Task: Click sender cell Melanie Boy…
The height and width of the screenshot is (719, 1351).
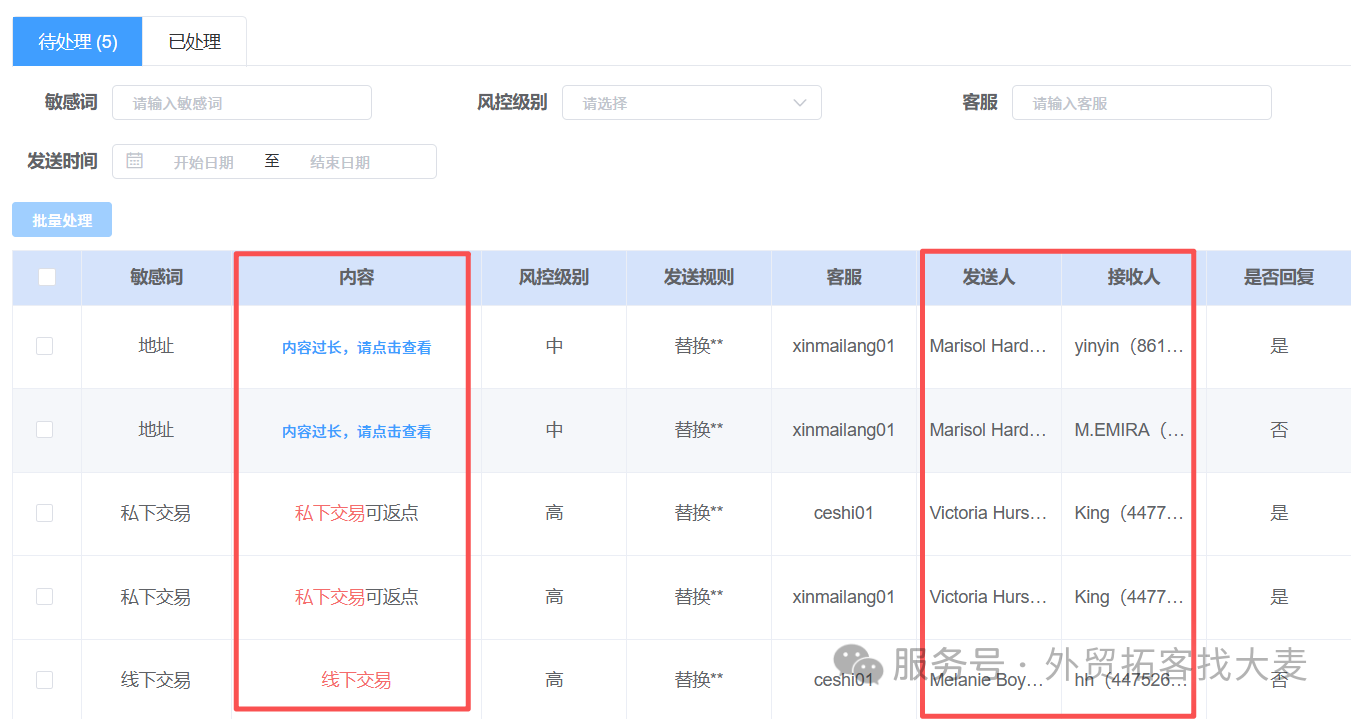Action: [x=988, y=680]
